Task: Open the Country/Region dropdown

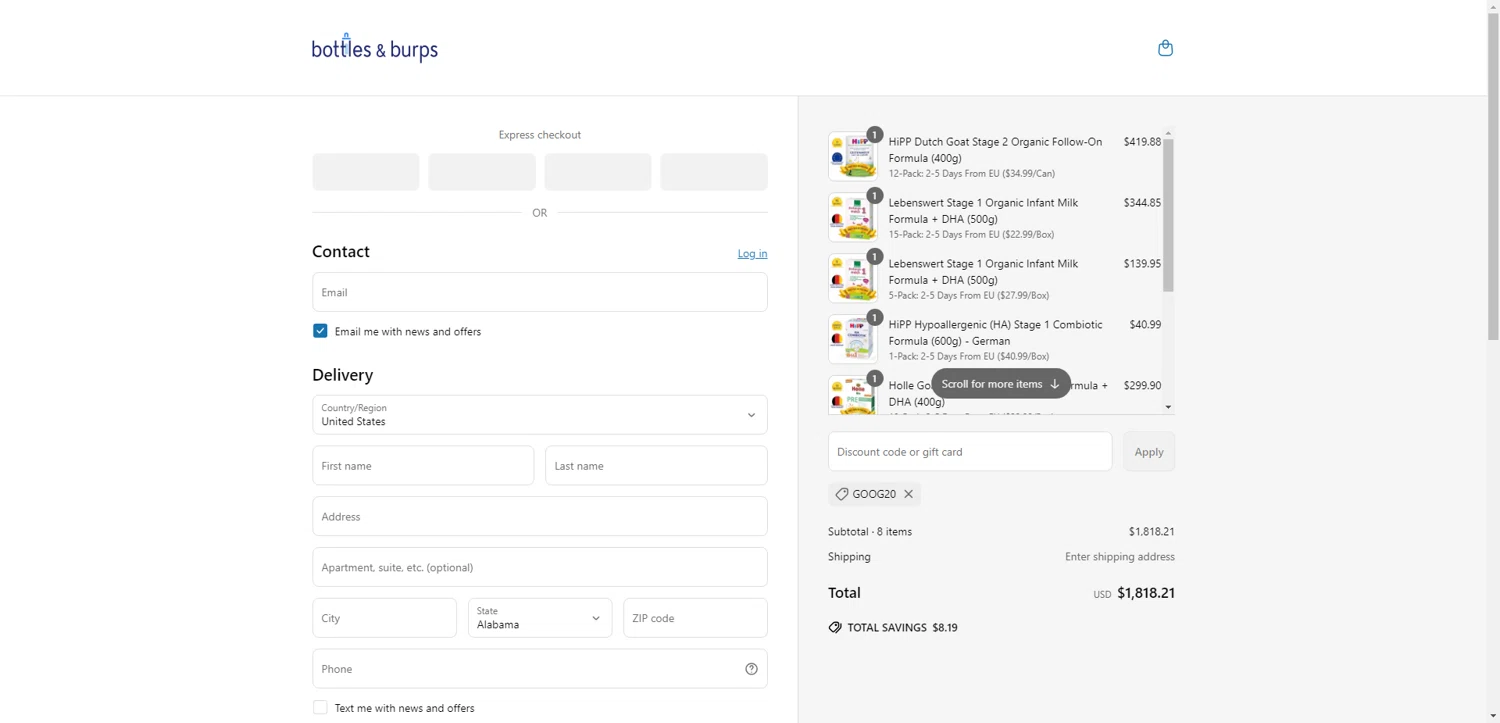Action: click(540, 415)
